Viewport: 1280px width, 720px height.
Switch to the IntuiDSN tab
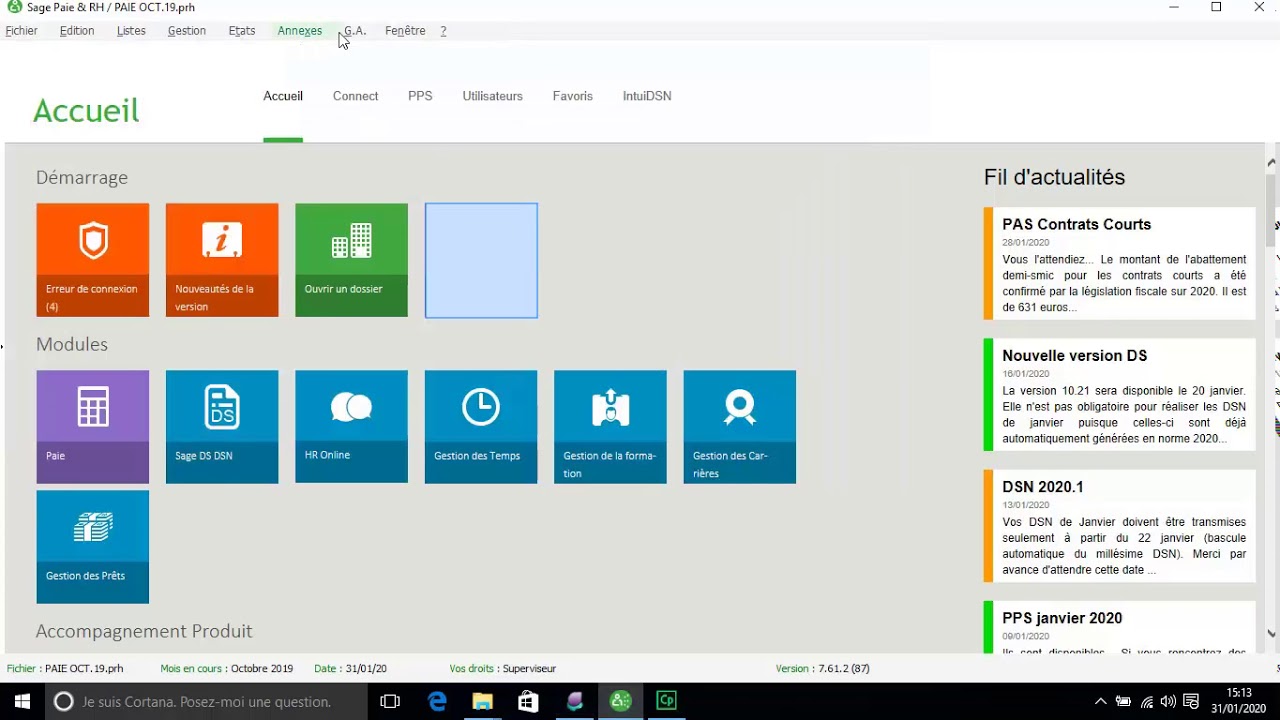647,96
